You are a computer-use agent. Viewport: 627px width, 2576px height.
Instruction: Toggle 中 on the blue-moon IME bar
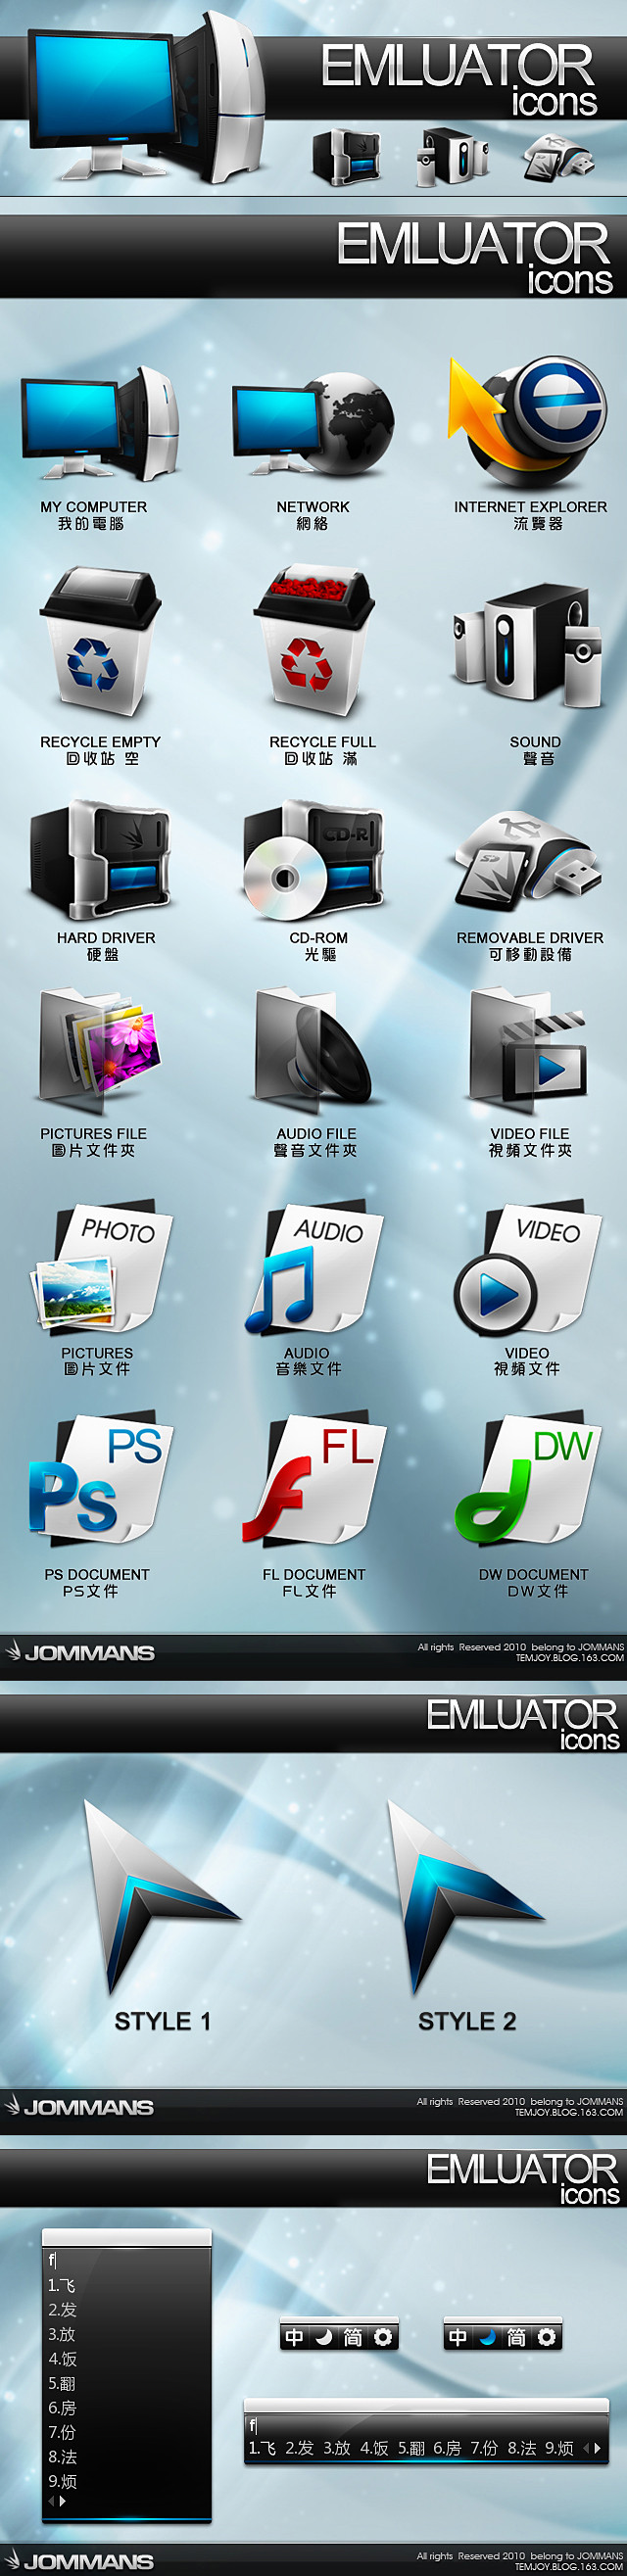[x=458, y=2337]
